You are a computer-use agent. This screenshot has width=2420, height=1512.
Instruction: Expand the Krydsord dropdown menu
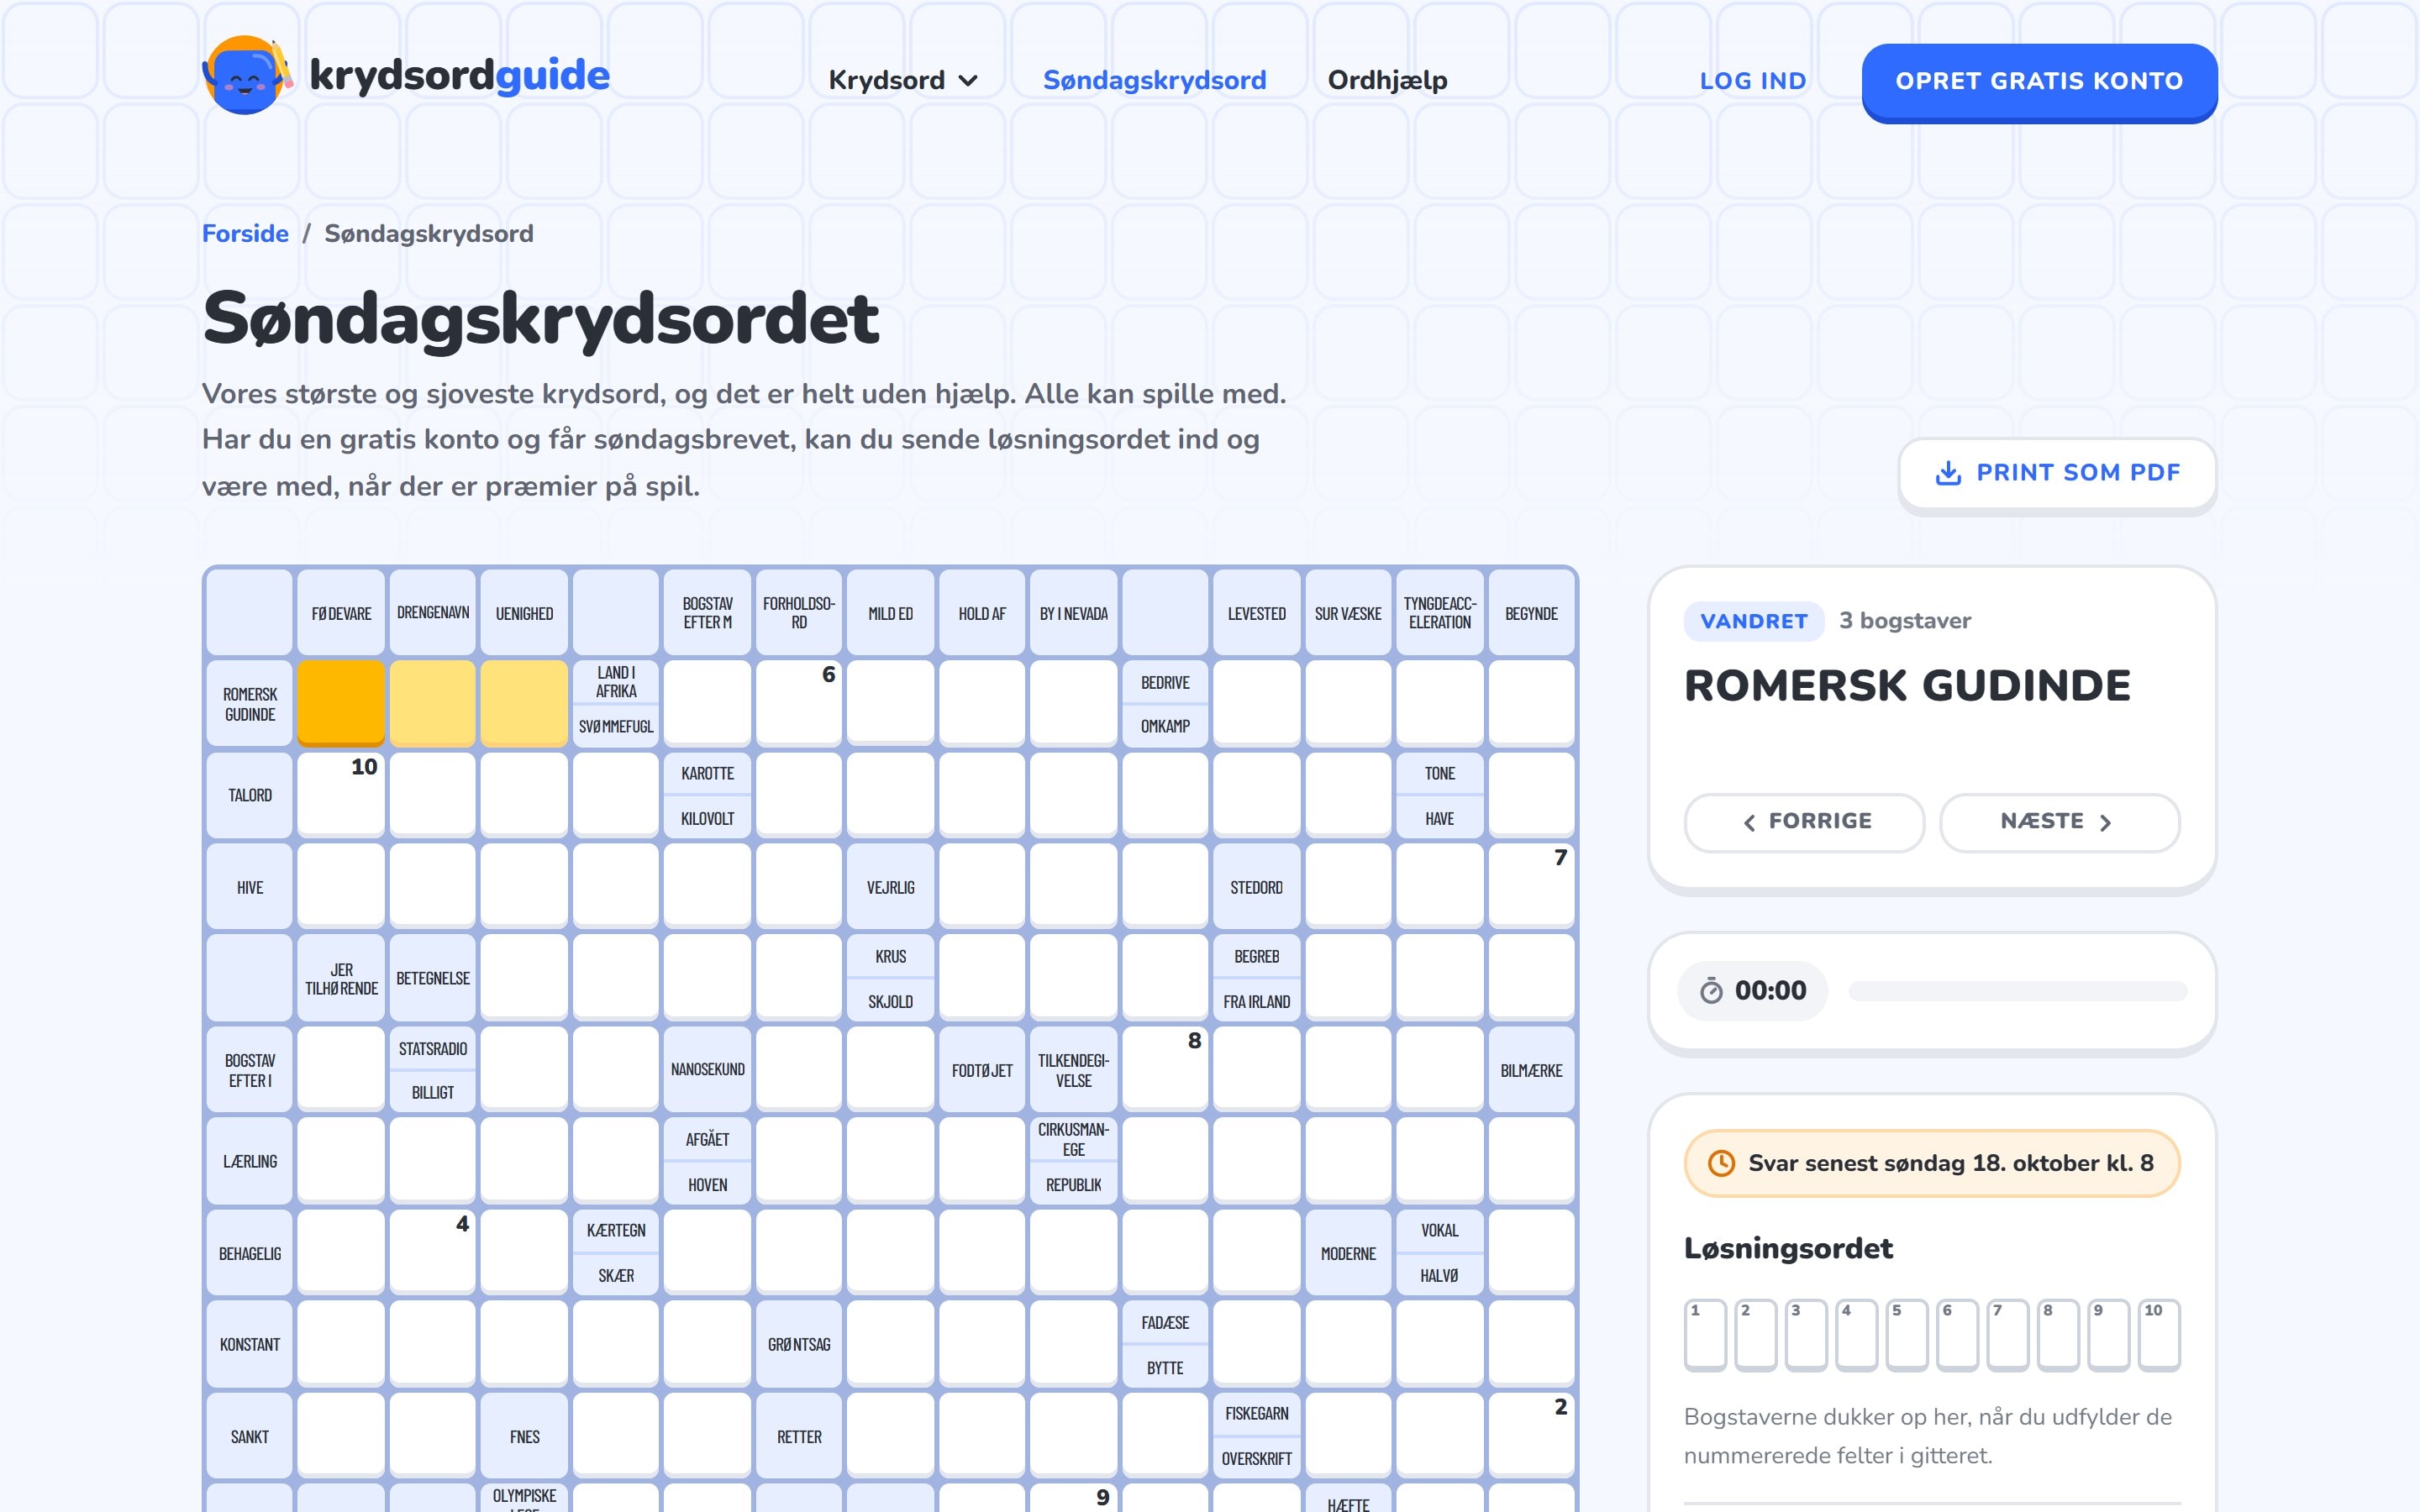[x=903, y=80]
